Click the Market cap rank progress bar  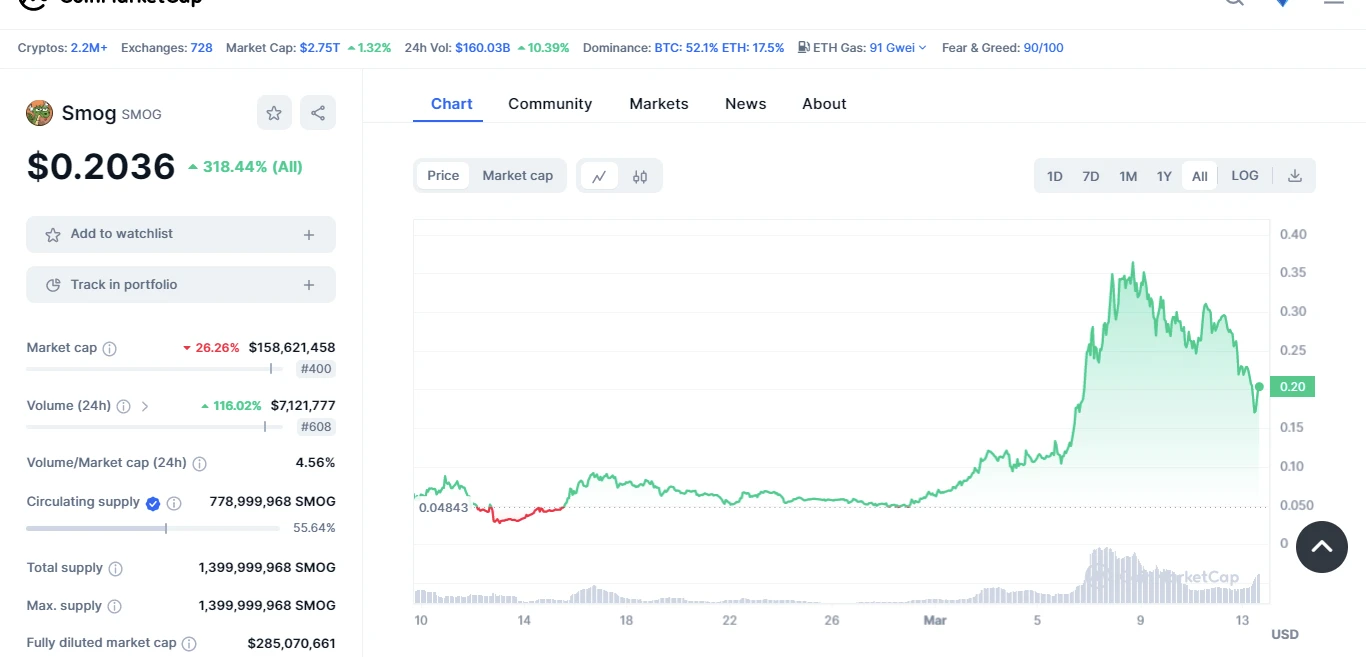click(155, 369)
